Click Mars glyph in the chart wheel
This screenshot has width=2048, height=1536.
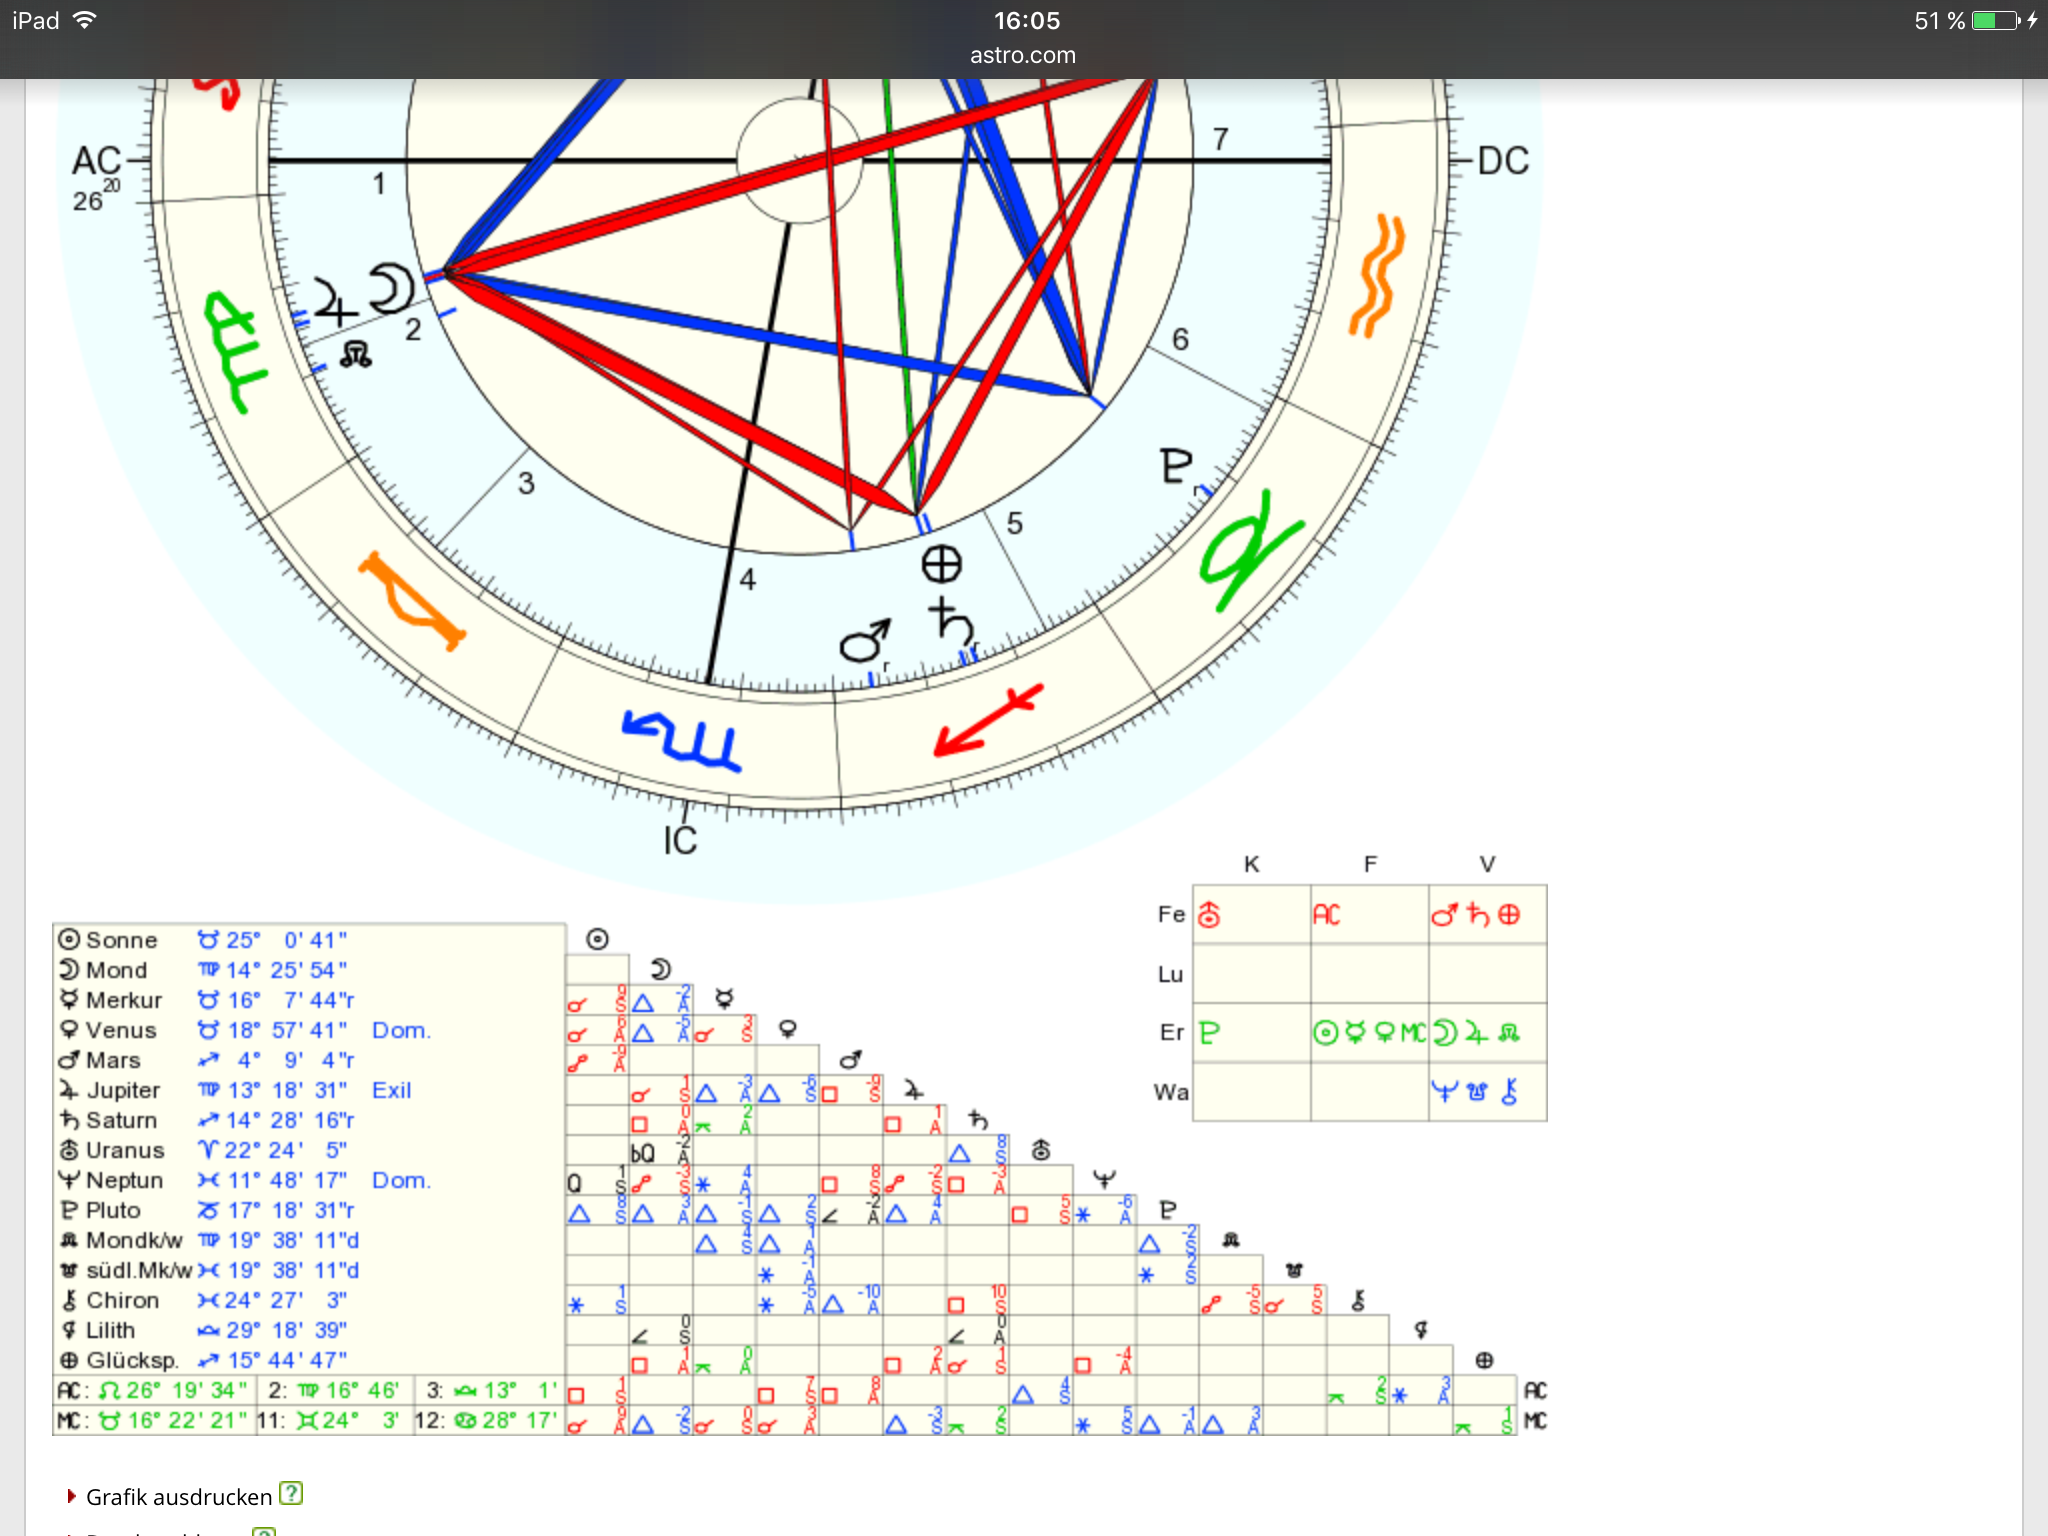tap(865, 641)
